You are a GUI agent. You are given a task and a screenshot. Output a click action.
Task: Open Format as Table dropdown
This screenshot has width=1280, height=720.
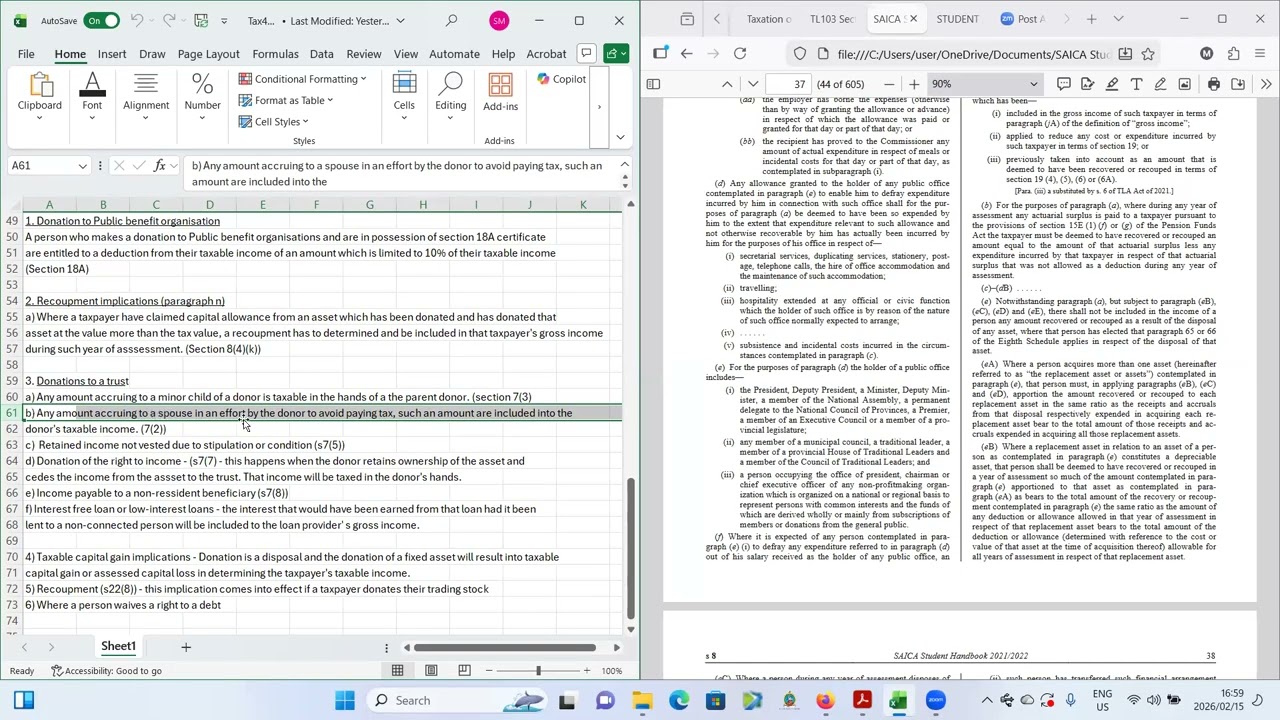tap(286, 100)
